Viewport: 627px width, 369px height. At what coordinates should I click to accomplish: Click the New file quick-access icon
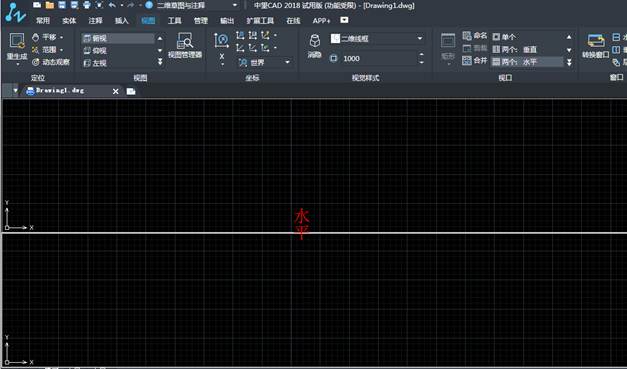click(37, 5)
